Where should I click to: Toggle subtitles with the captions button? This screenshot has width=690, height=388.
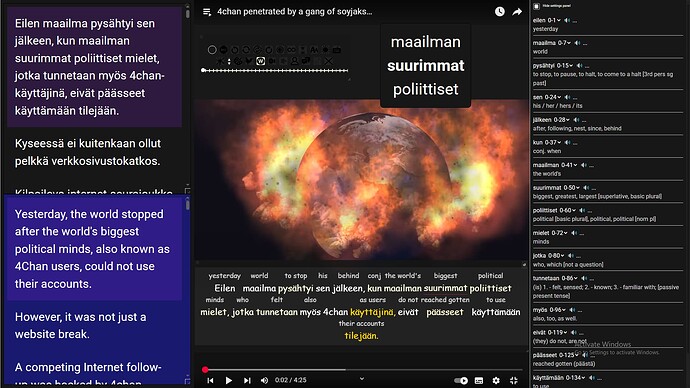click(479, 381)
